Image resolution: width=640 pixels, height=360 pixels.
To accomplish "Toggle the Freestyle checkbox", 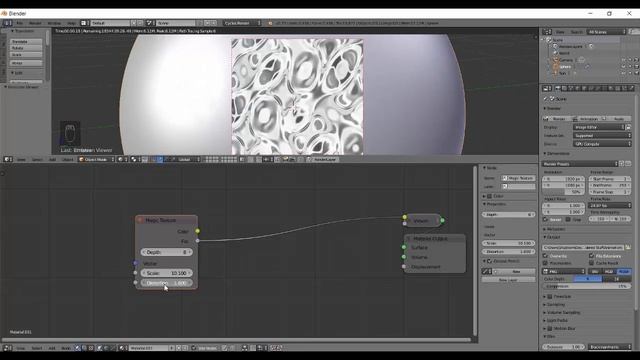I will click(x=550, y=297).
